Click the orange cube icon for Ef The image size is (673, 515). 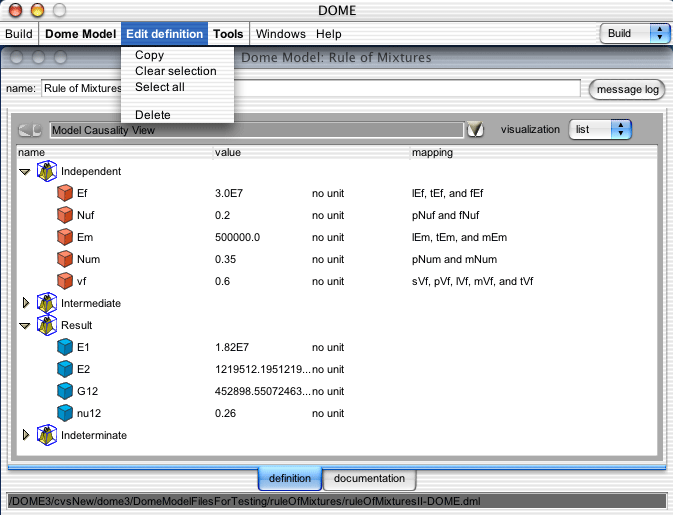(x=65, y=193)
